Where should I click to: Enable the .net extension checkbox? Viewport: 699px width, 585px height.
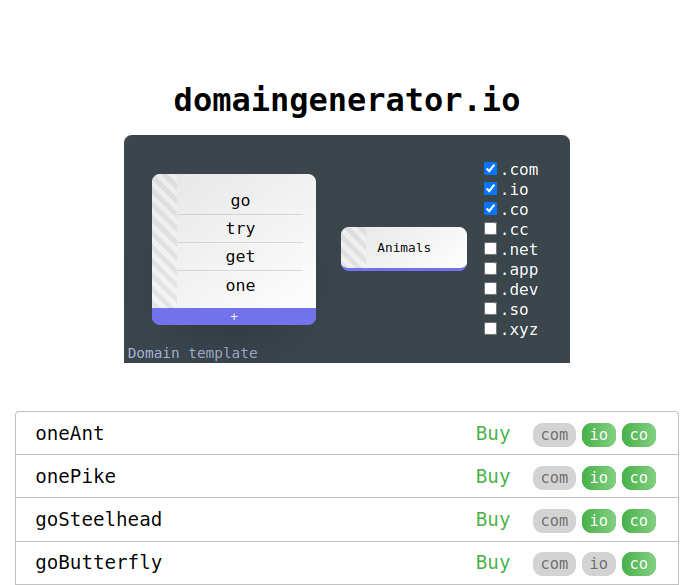490,248
